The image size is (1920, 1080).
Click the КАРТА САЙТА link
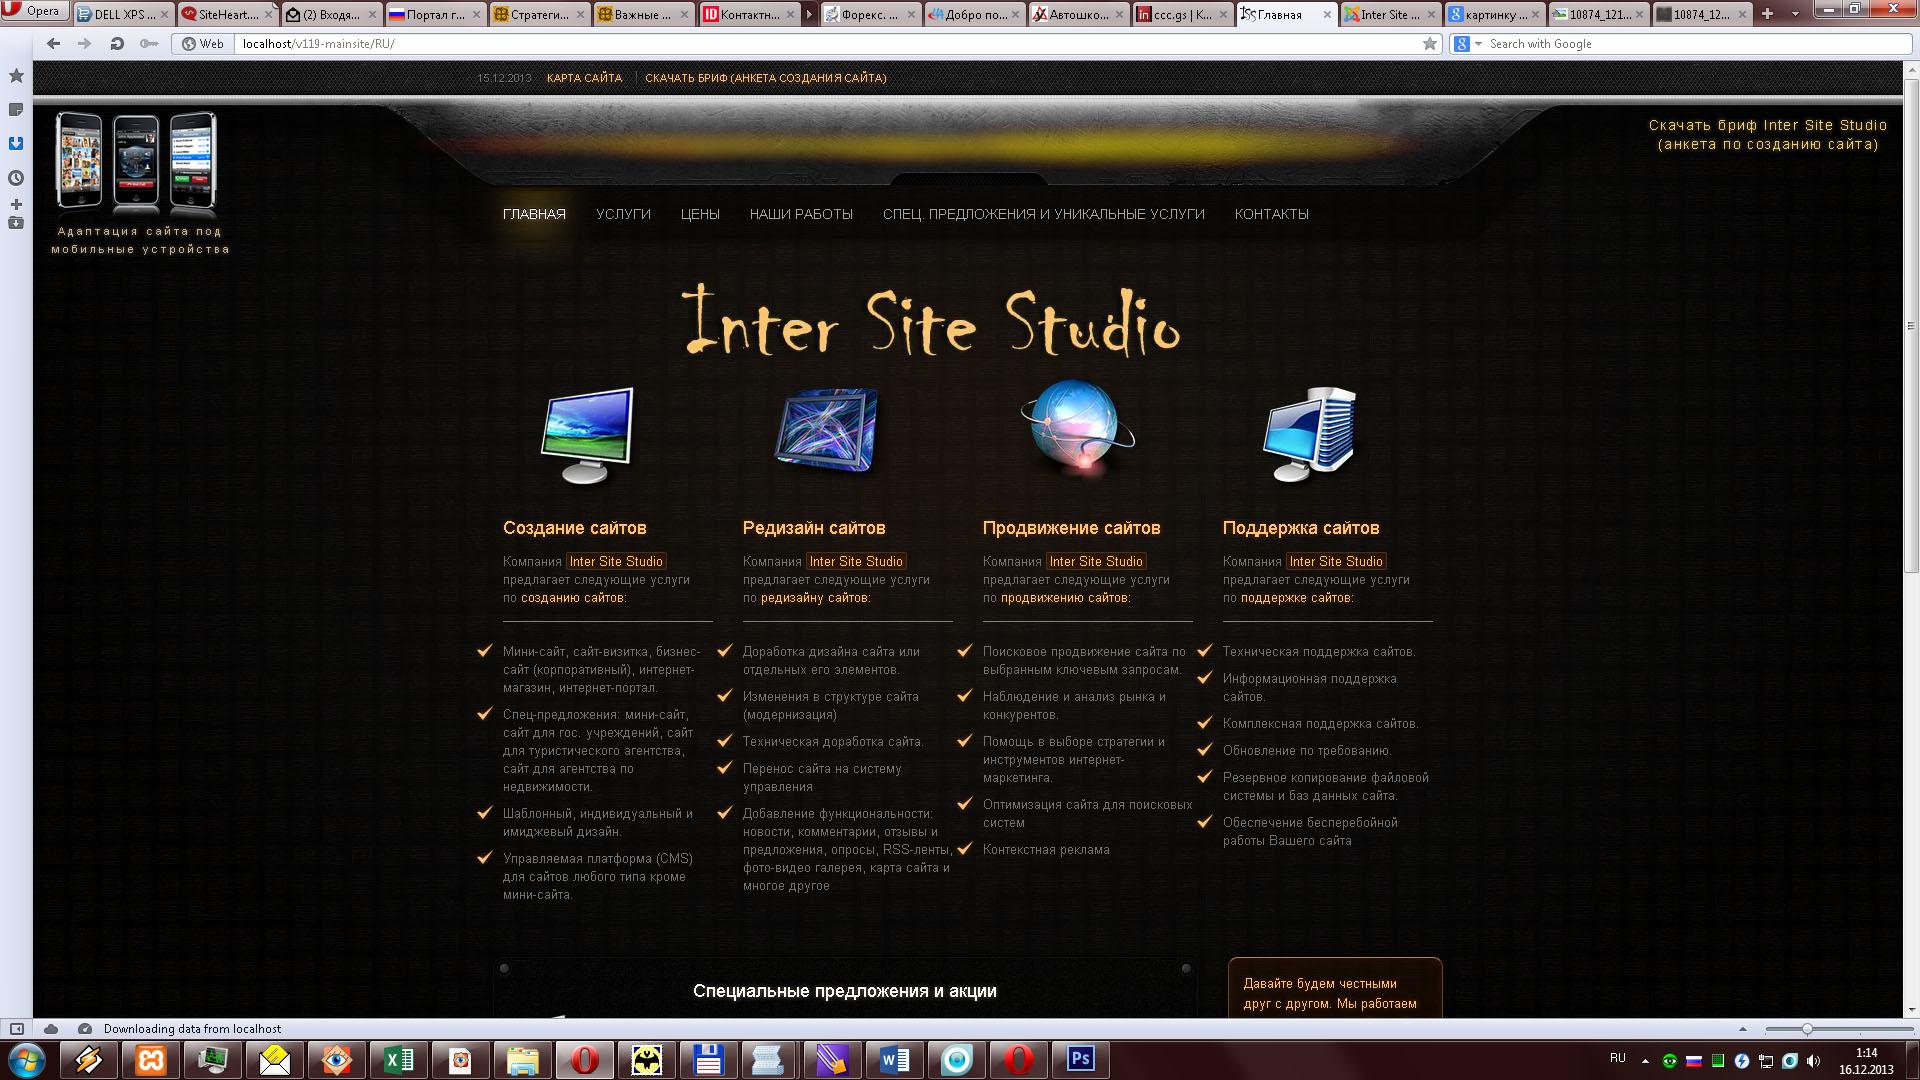pyautogui.click(x=584, y=78)
